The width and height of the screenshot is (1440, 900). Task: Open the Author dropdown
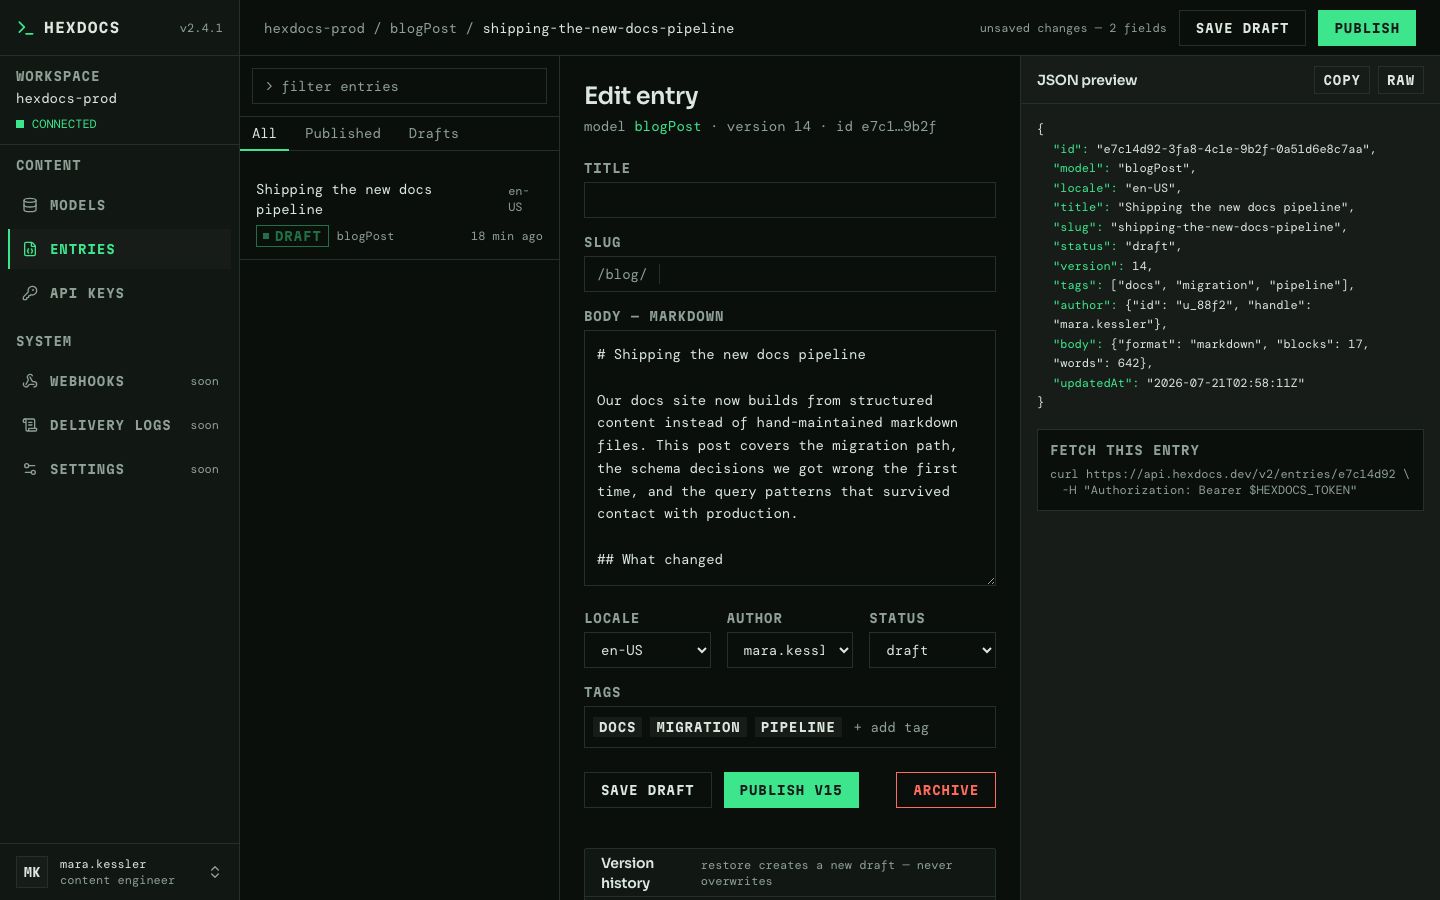(790, 650)
